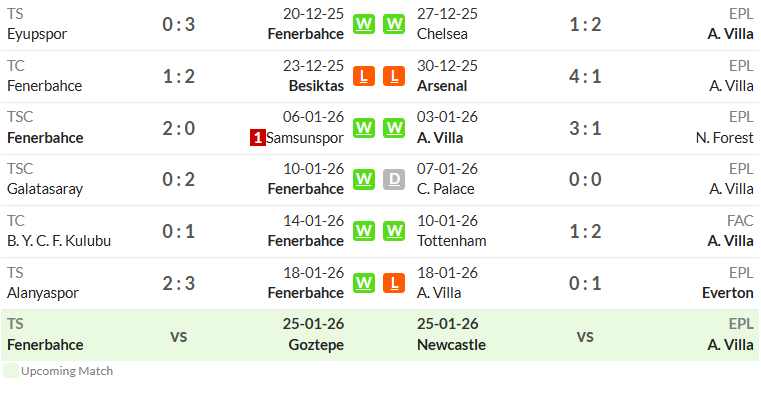Image resolution: width=761 pixels, height=402 pixels.
Task: Open the 4:1 Arsenal match score
Action: pos(585,76)
